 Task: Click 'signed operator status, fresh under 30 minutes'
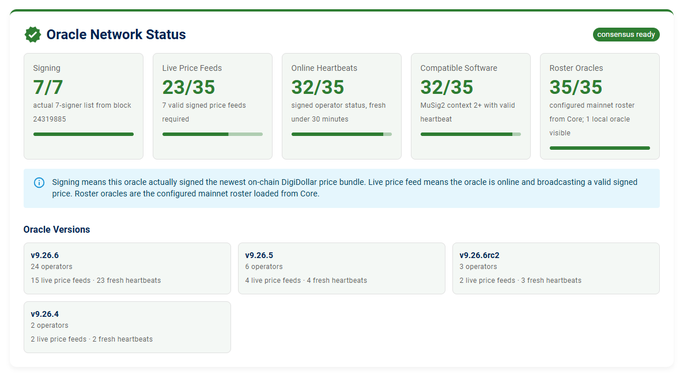[338, 112]
